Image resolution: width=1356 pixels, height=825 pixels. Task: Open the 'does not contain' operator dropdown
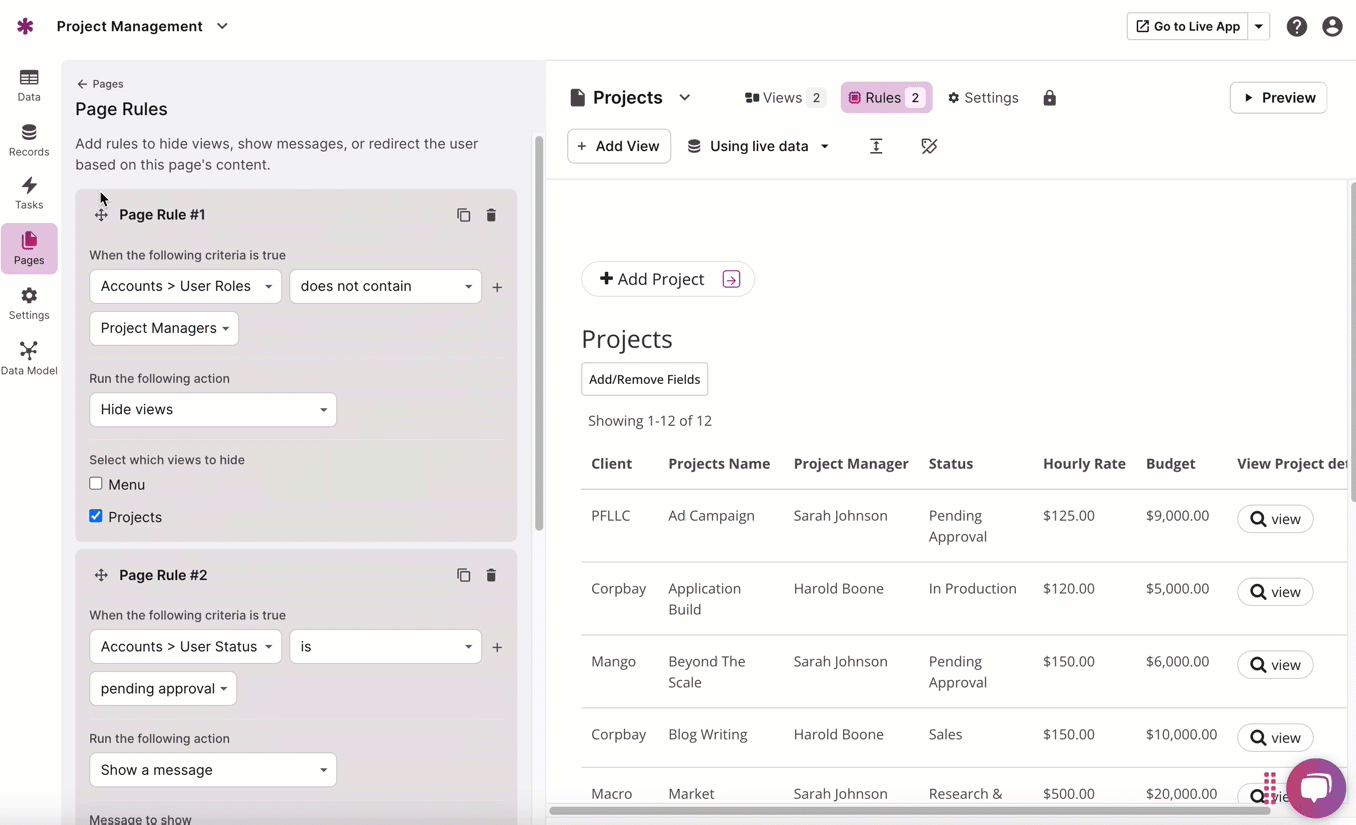(385, 286)
